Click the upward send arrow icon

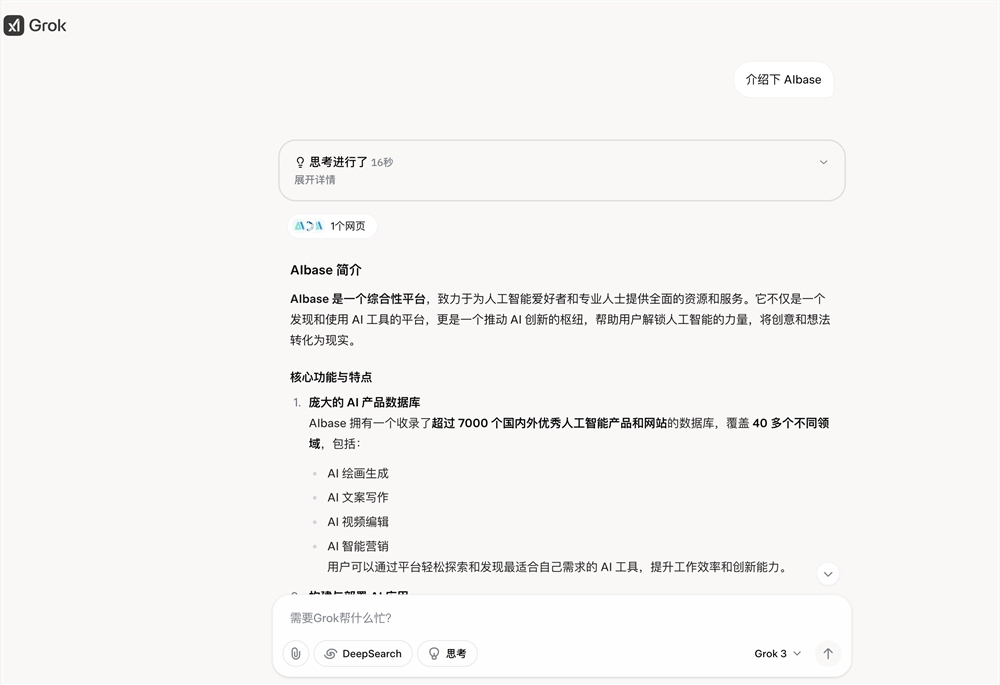[x=828, y=653]
